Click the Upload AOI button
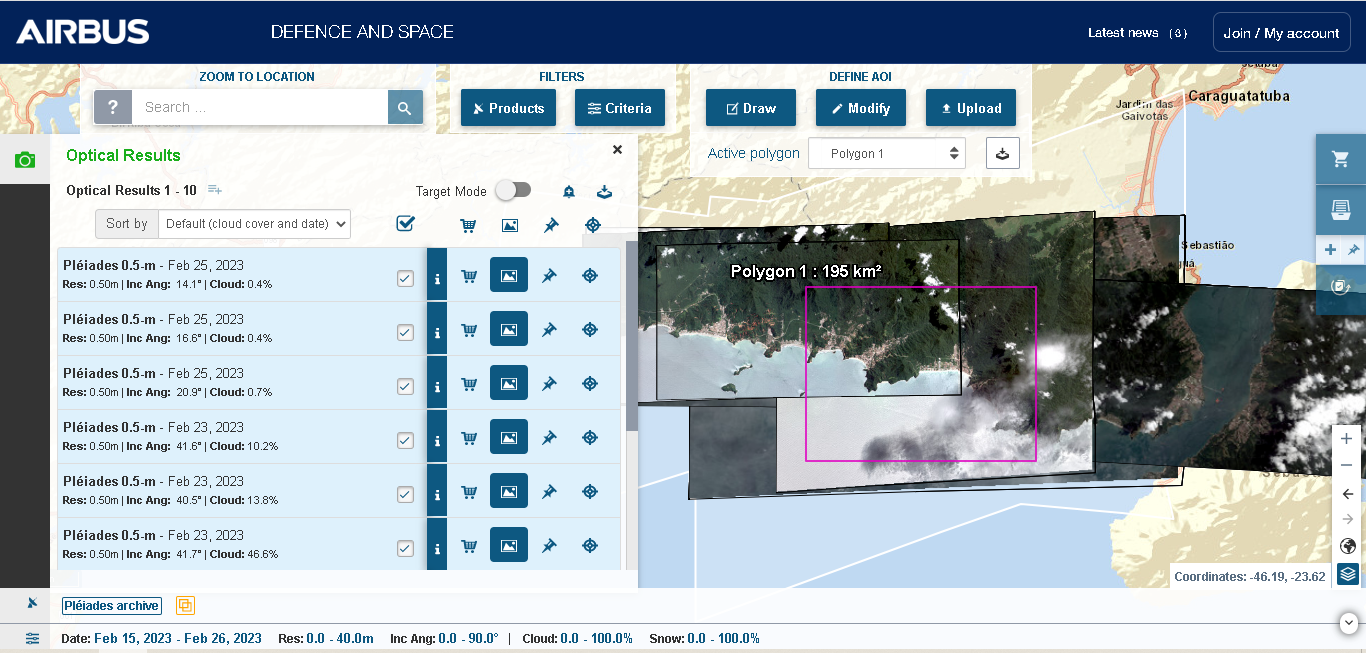 (x=971, y=108)
